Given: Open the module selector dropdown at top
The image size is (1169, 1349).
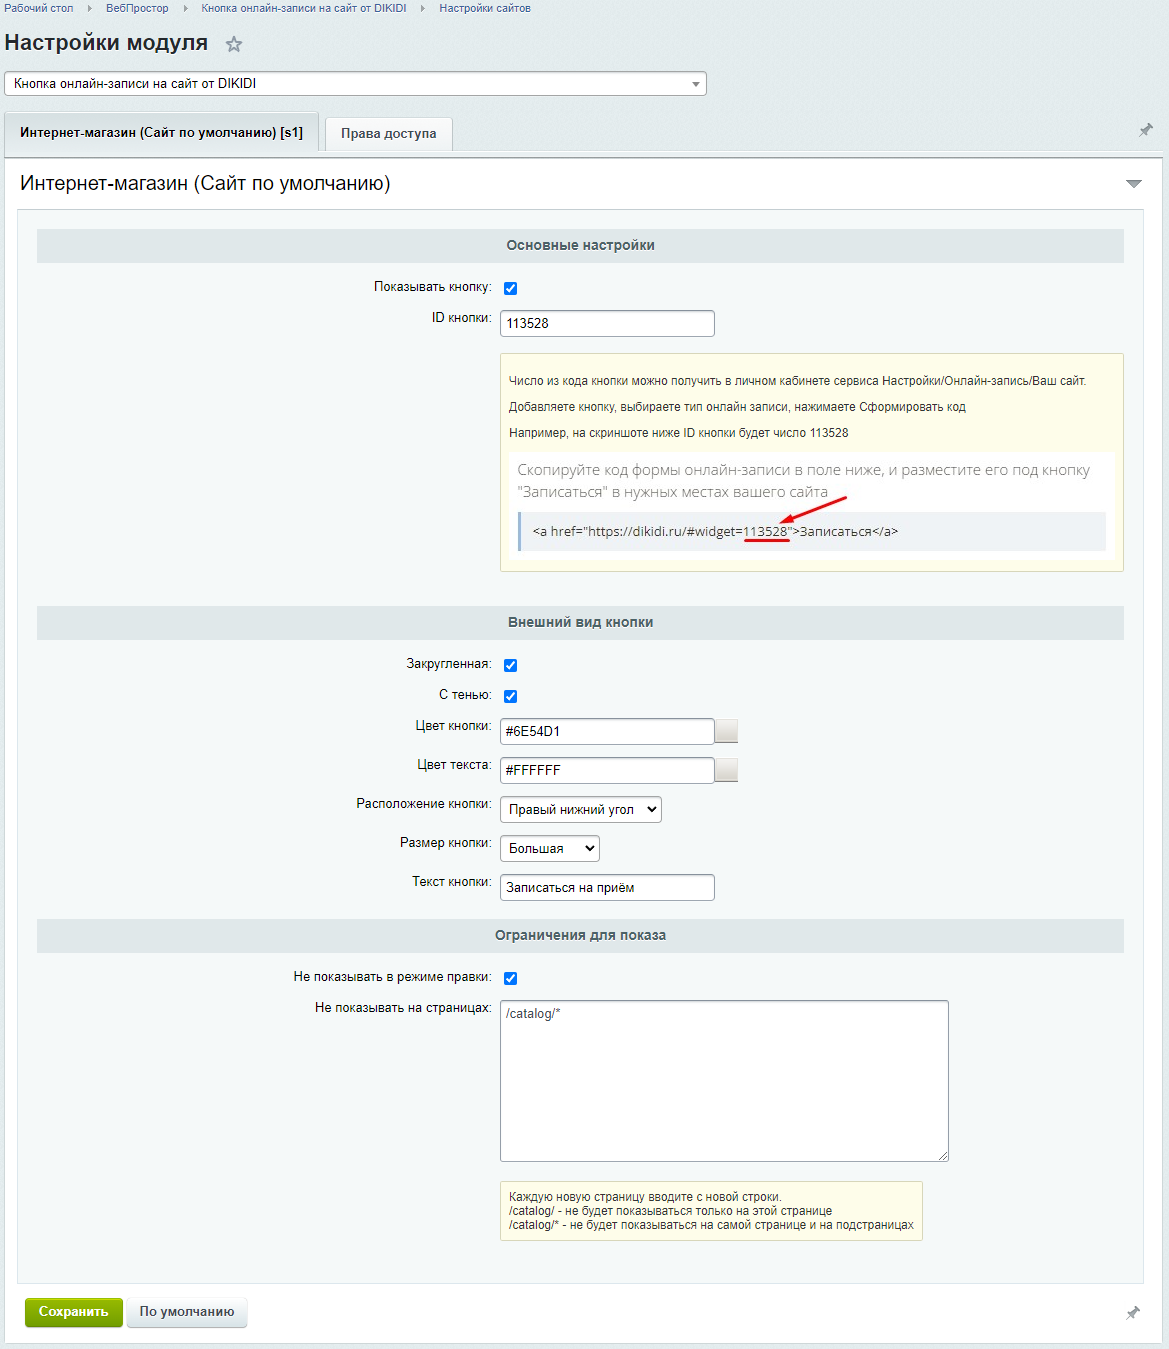Looking at the screenshot, I should pyautogui.click(x=355, y=84).
